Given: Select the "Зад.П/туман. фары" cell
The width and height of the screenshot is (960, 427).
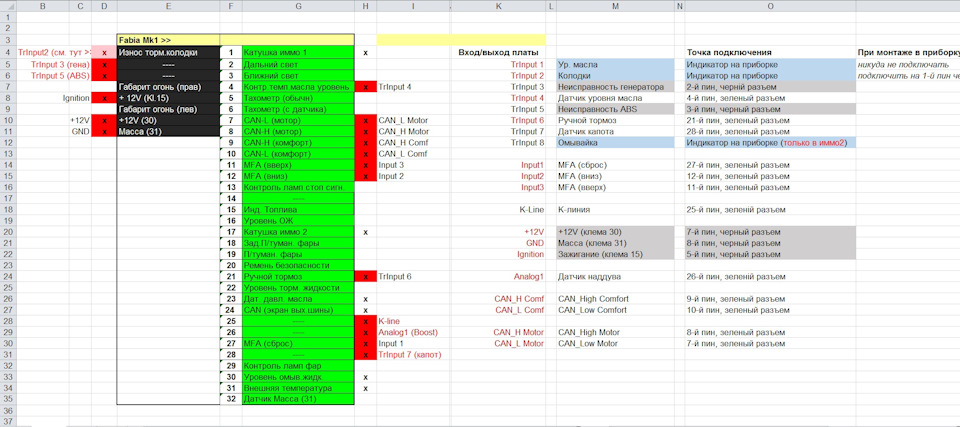Looking at the screenshot, I should [298, 243].
